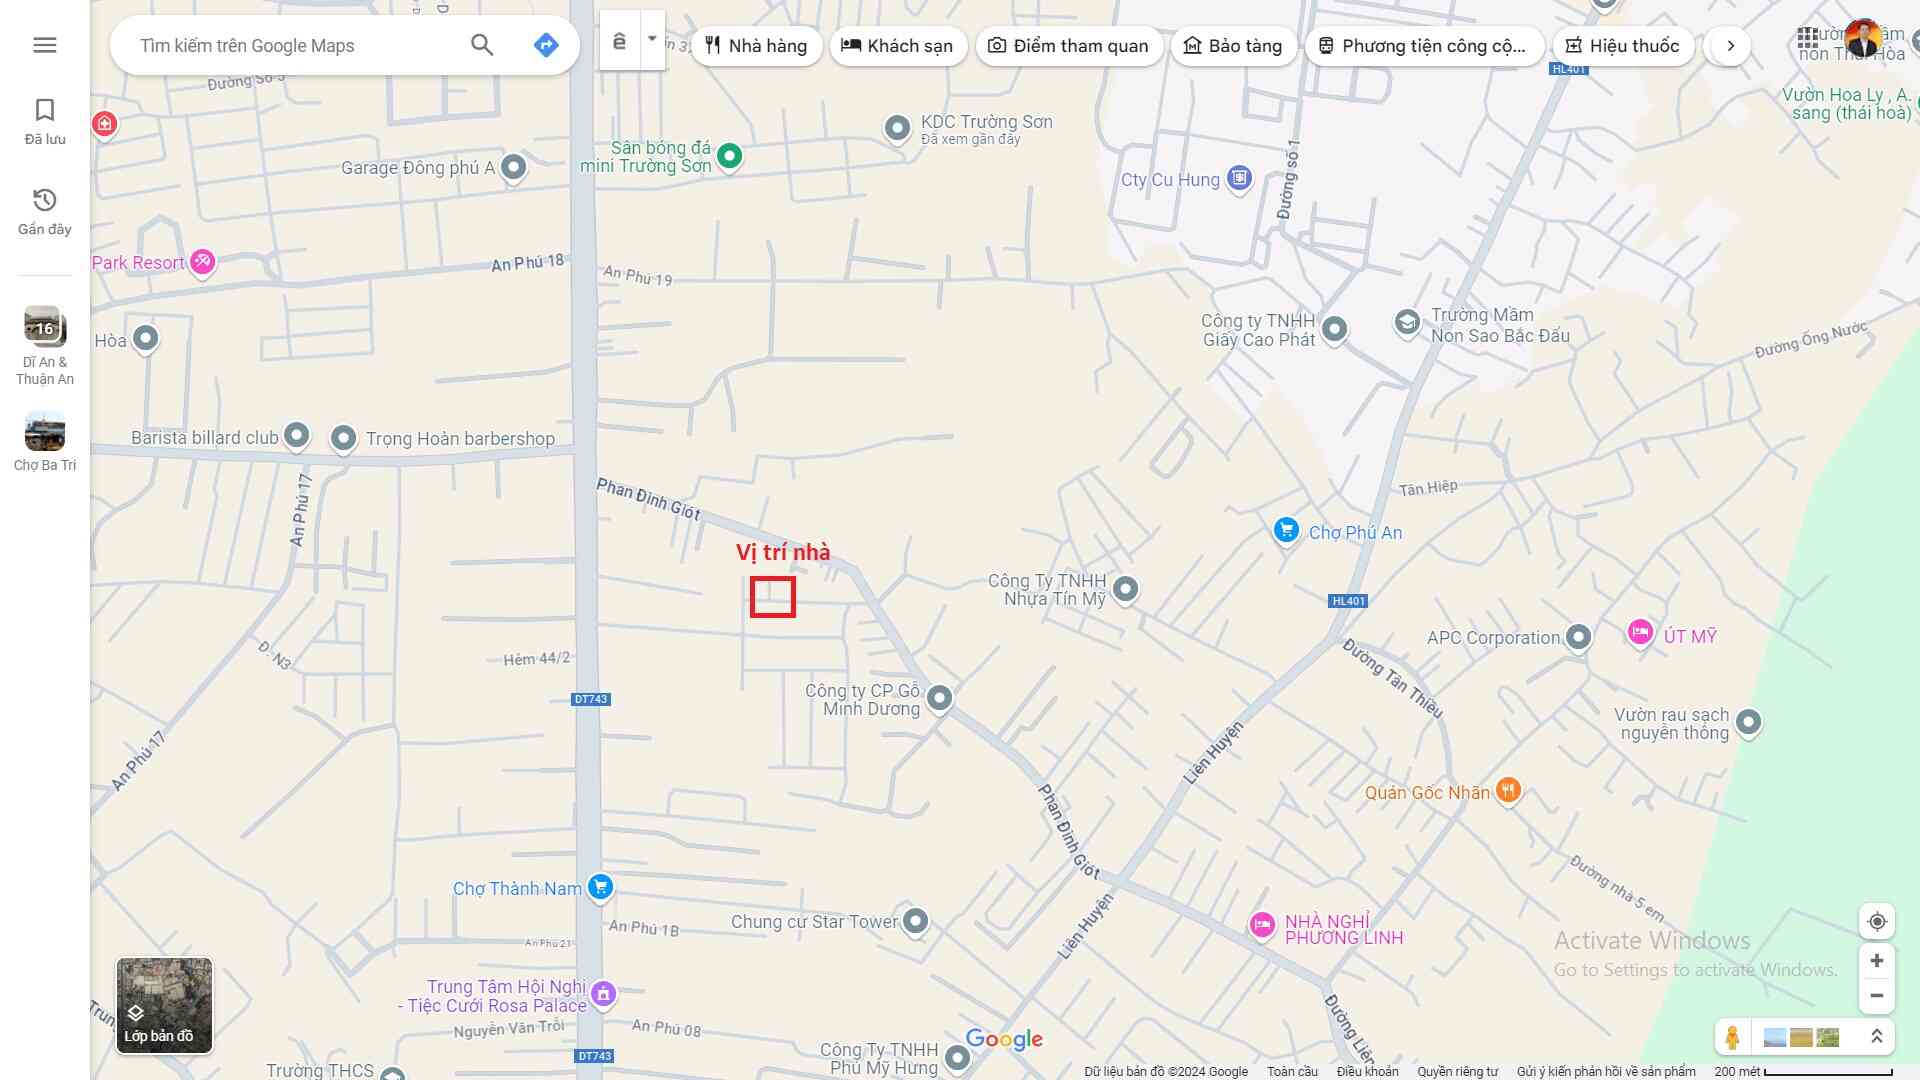The image size is (1920, 1080).
Task: Focus the Tìm kiếm trên Google Maps field
Action: 300,46
